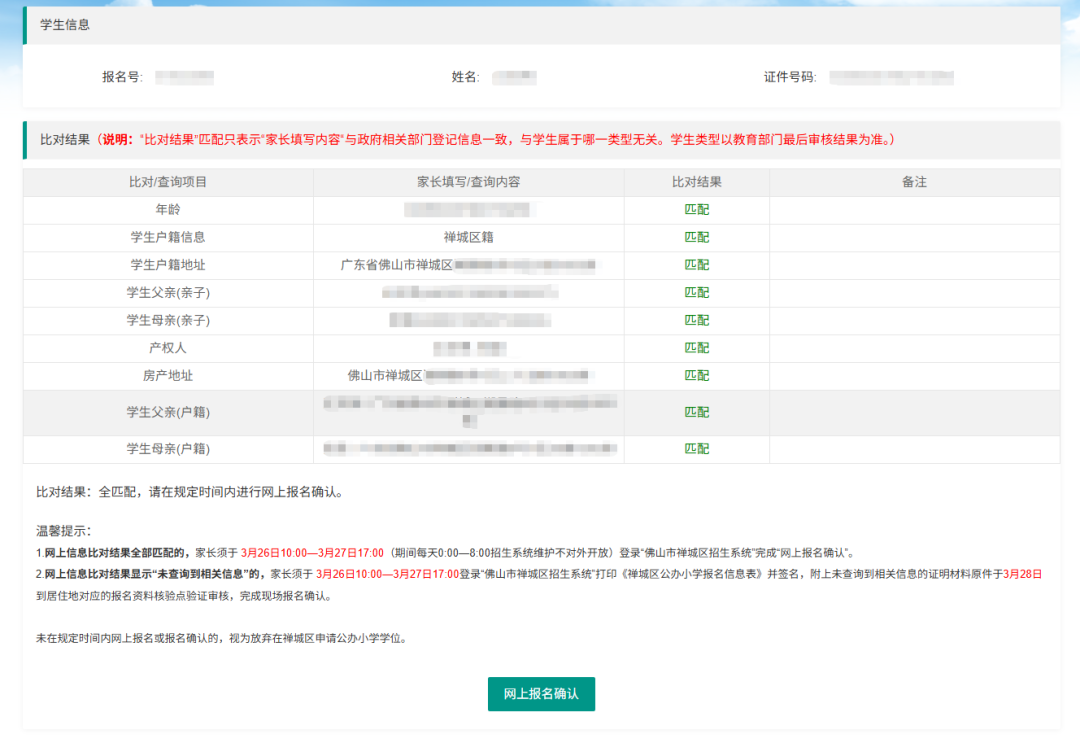Click 匹配 result in 学生父亲(亲子) row
This screenshot has height=743, width=1080.
(696, 292)
